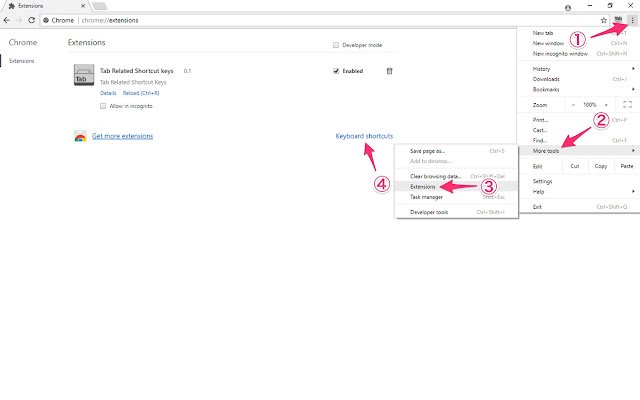
Task: Open a new tab via the tab strip button
Action: pos(99,6)
